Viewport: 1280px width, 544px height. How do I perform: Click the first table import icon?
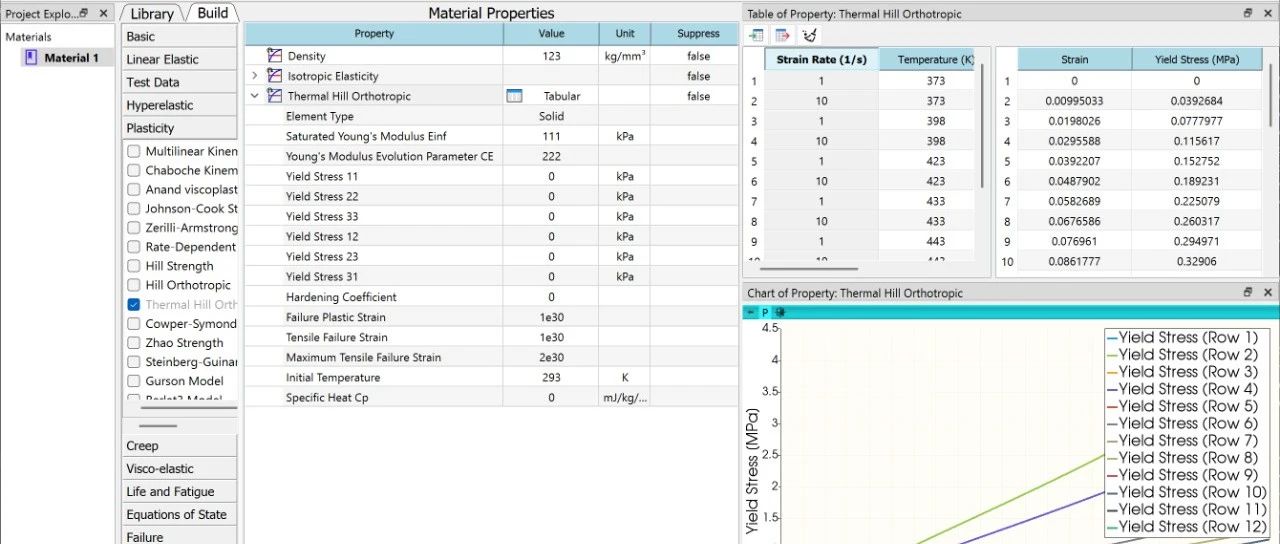click(756, 35)
